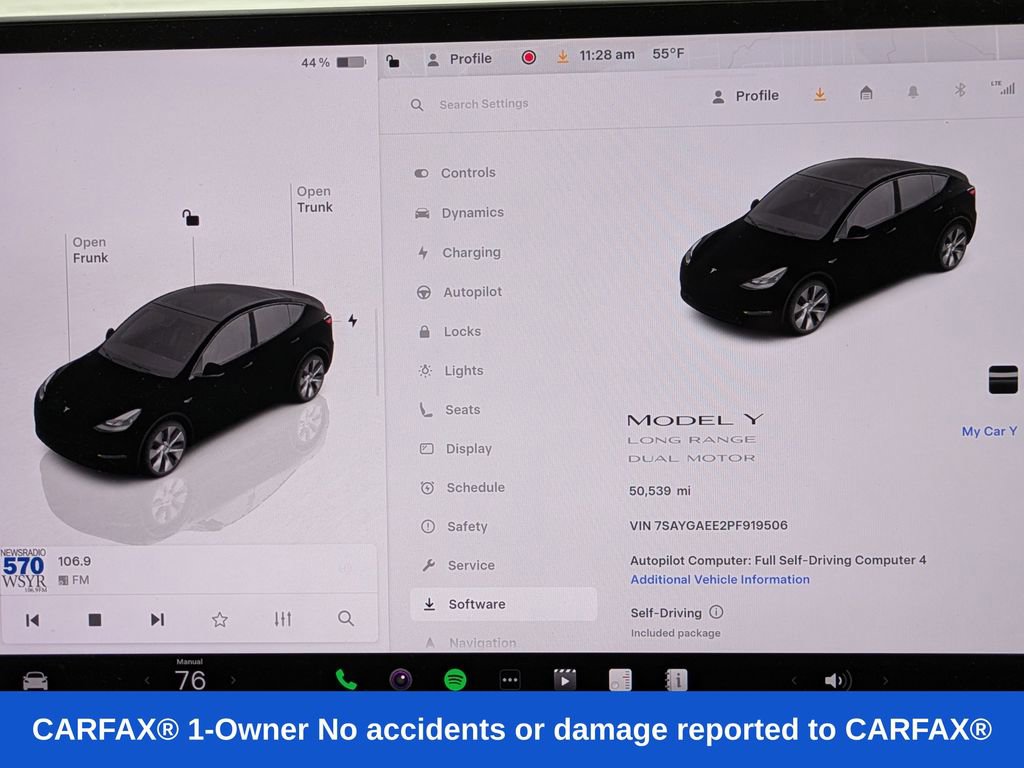The image size is (1024, 768).
Task: Skip to previous radio station
Action: tap(32, 620)
